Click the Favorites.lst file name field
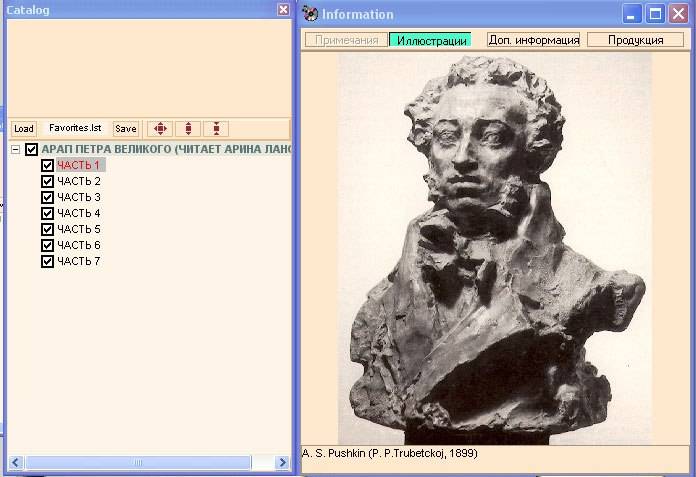The height and width of the screenshot is (477, 696). pyautogui.click(x=75, y=128)
